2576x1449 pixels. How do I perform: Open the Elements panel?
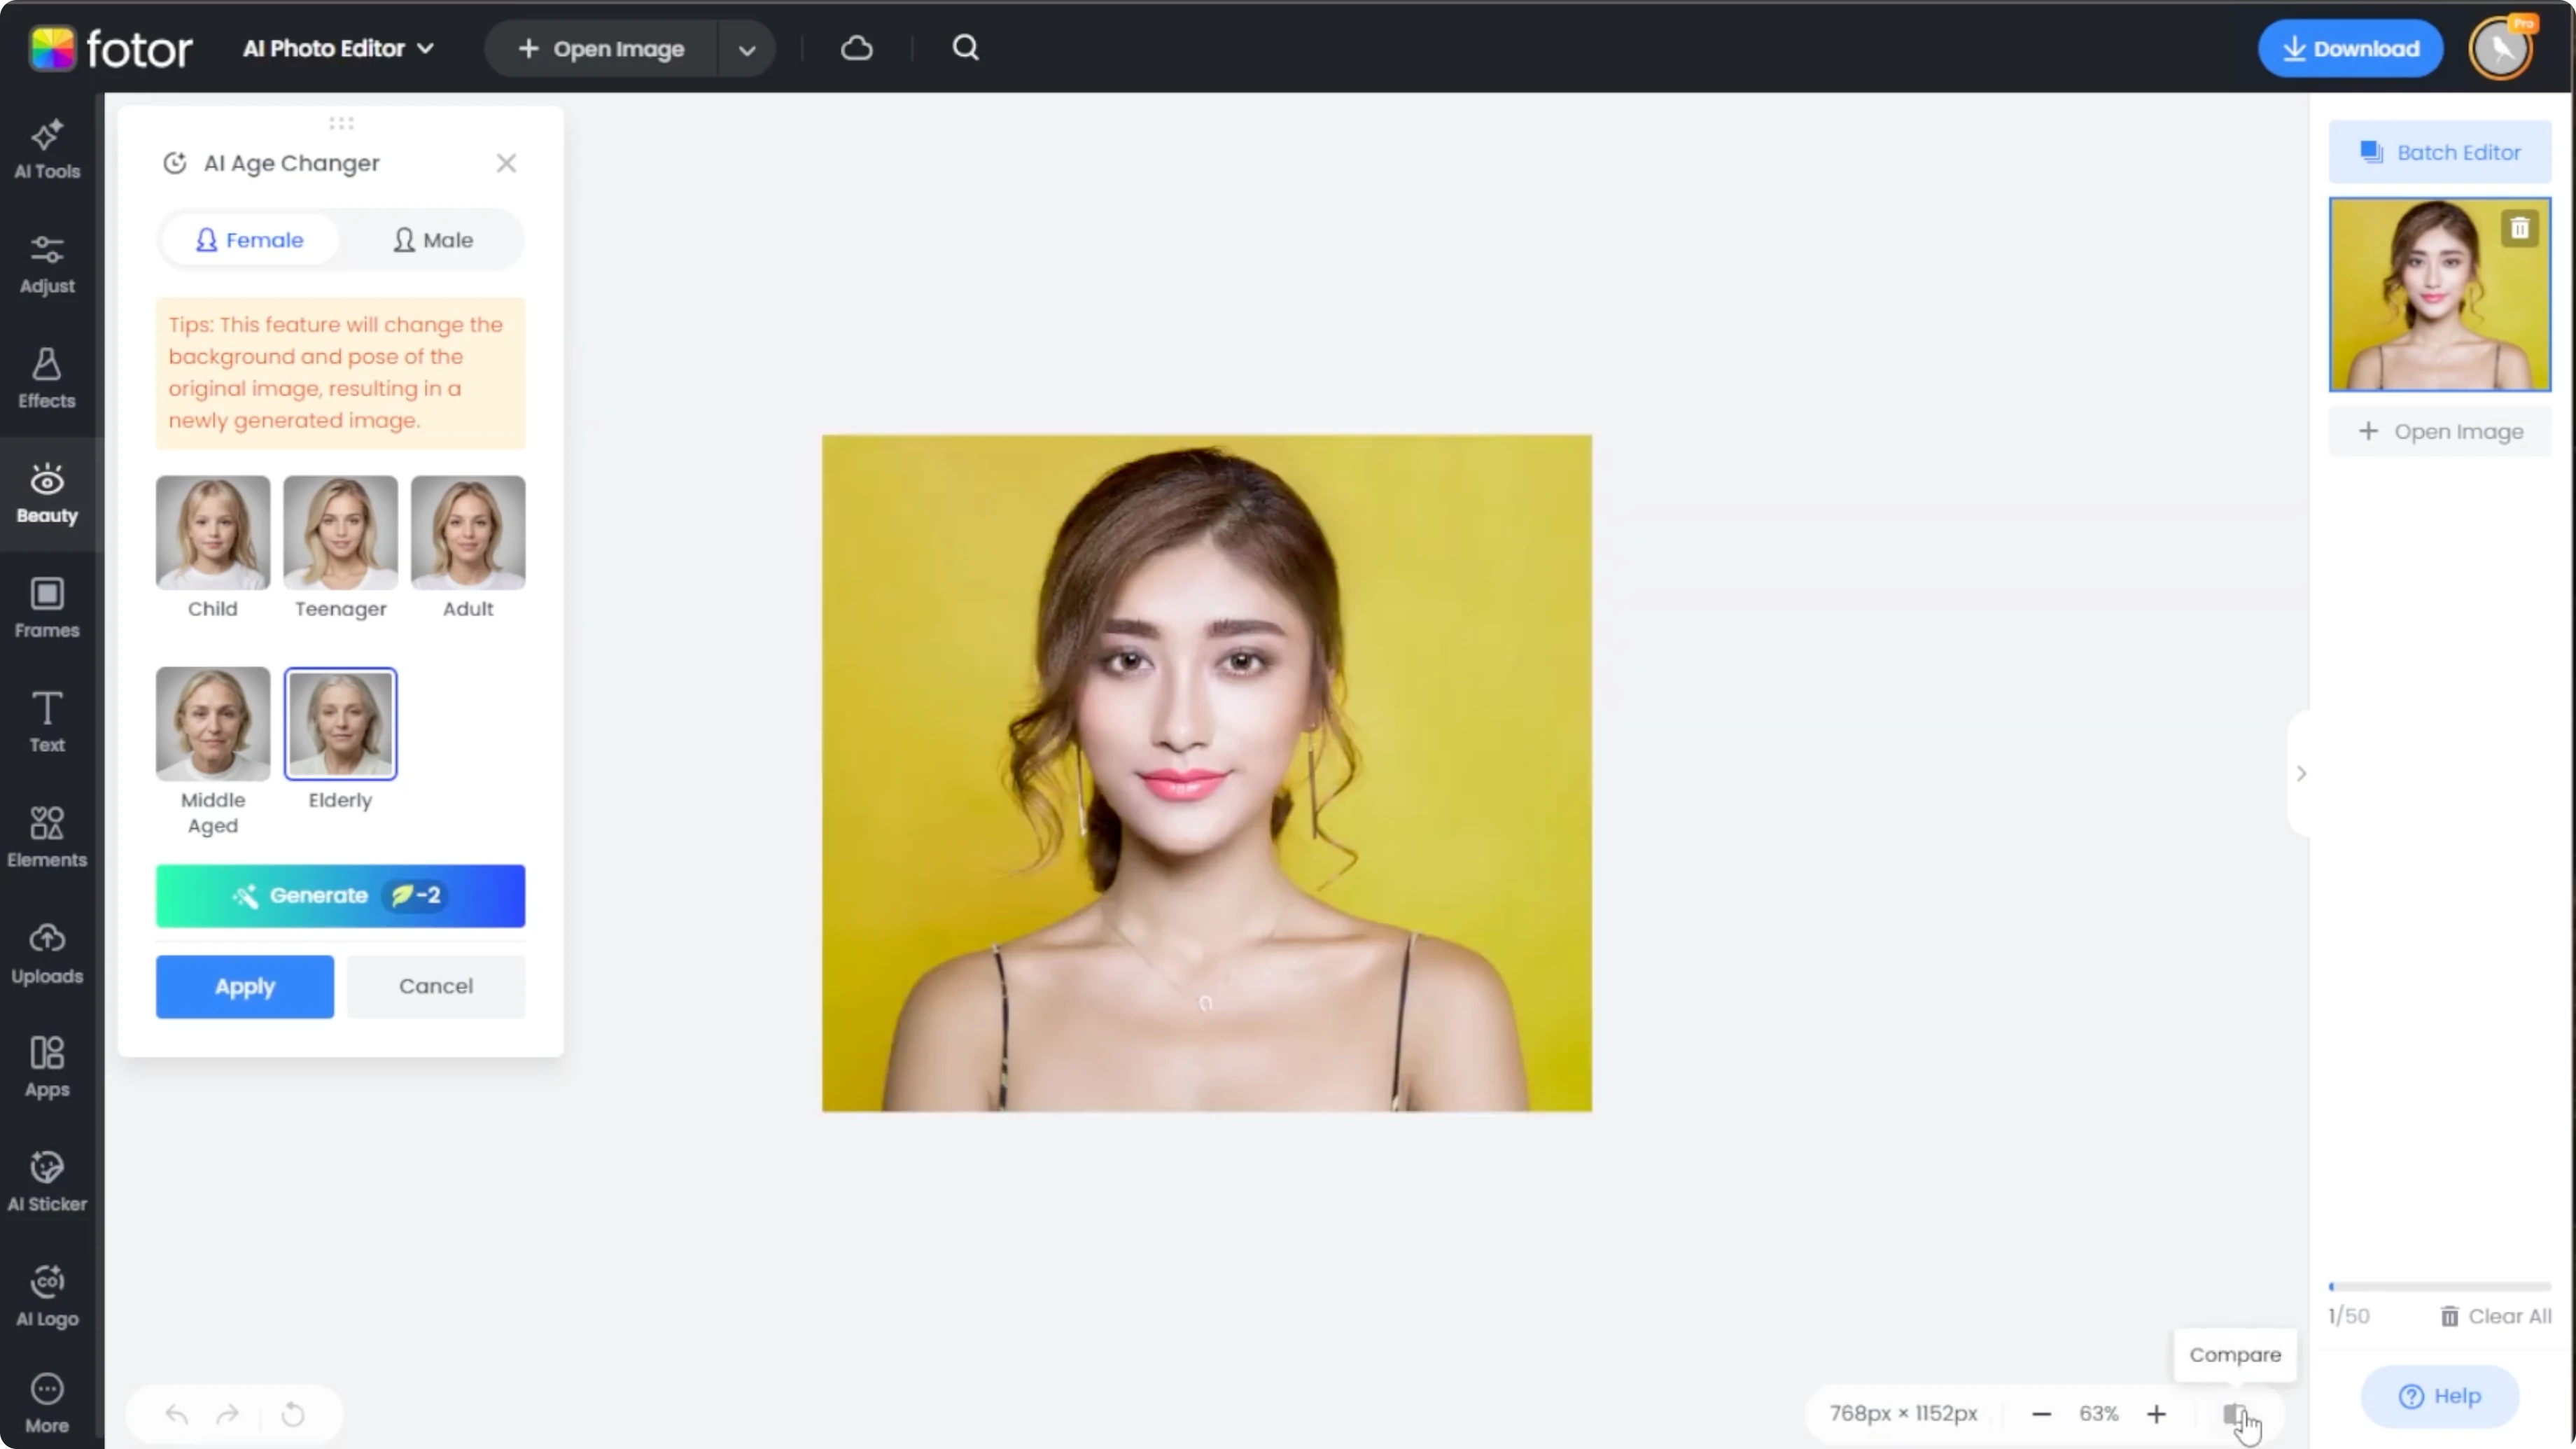(47, 838)
